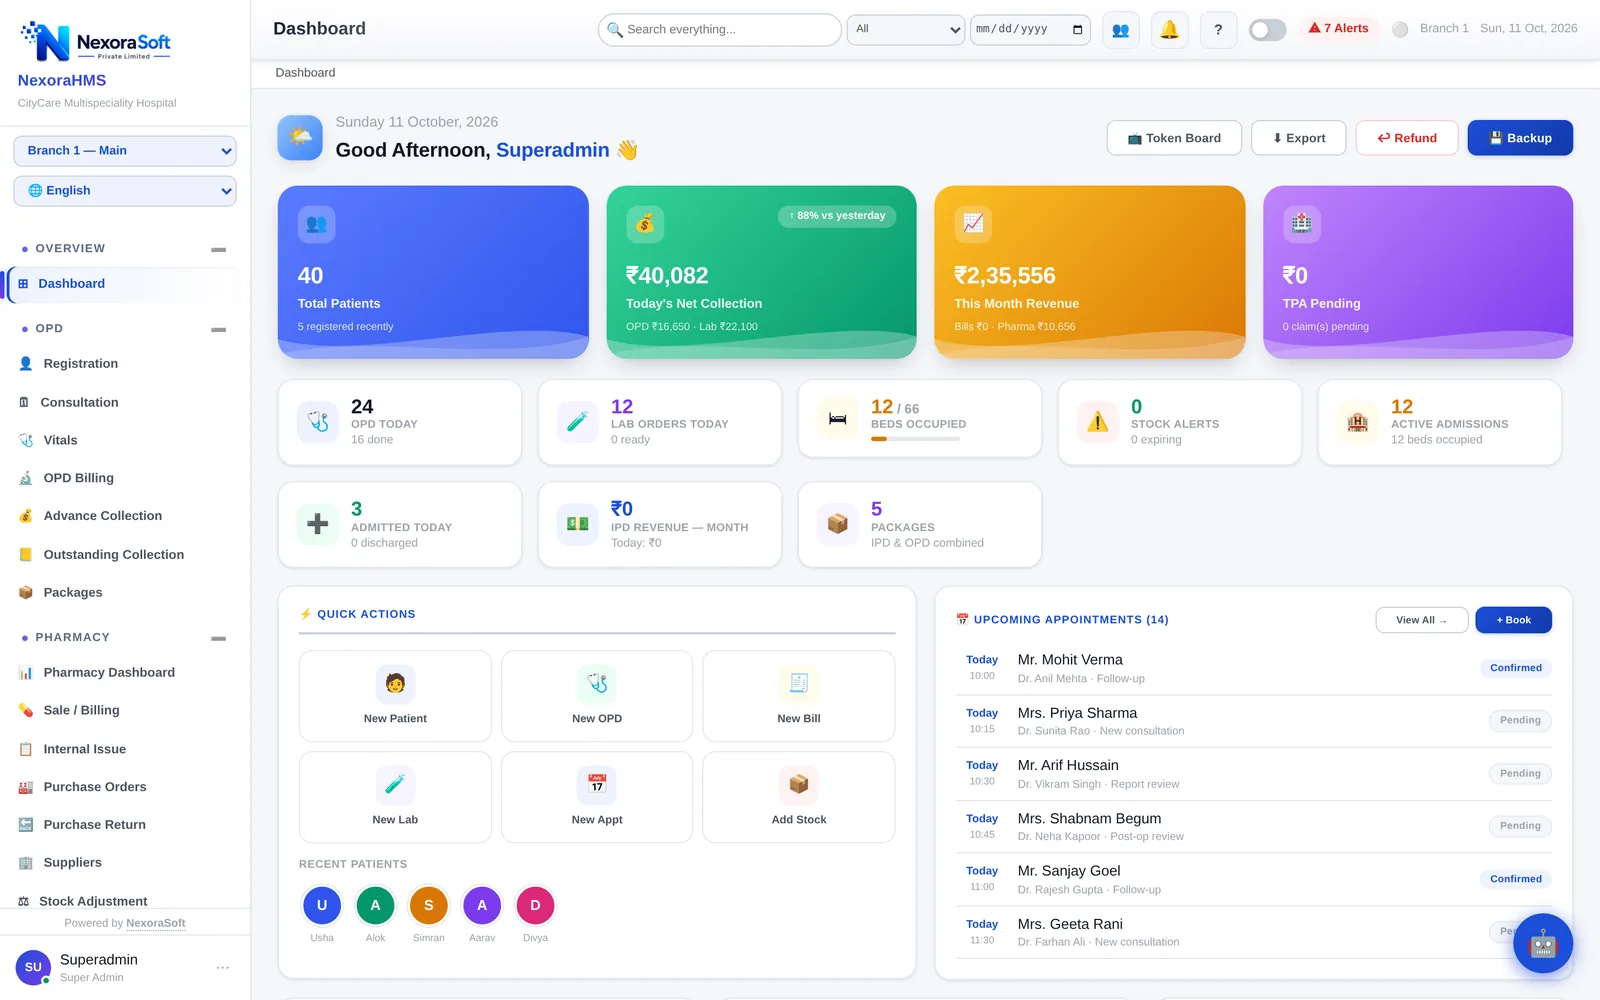Open the All search filter dropdown

[906, 30]
